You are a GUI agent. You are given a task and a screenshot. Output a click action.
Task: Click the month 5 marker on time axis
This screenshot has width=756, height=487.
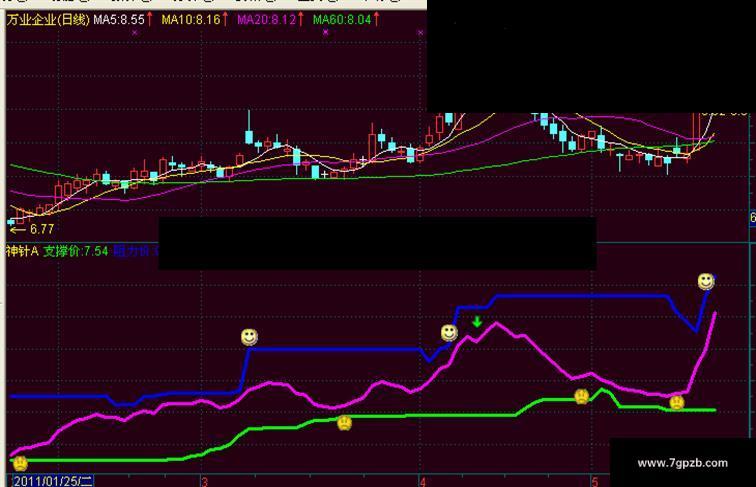tap(595, 481)
